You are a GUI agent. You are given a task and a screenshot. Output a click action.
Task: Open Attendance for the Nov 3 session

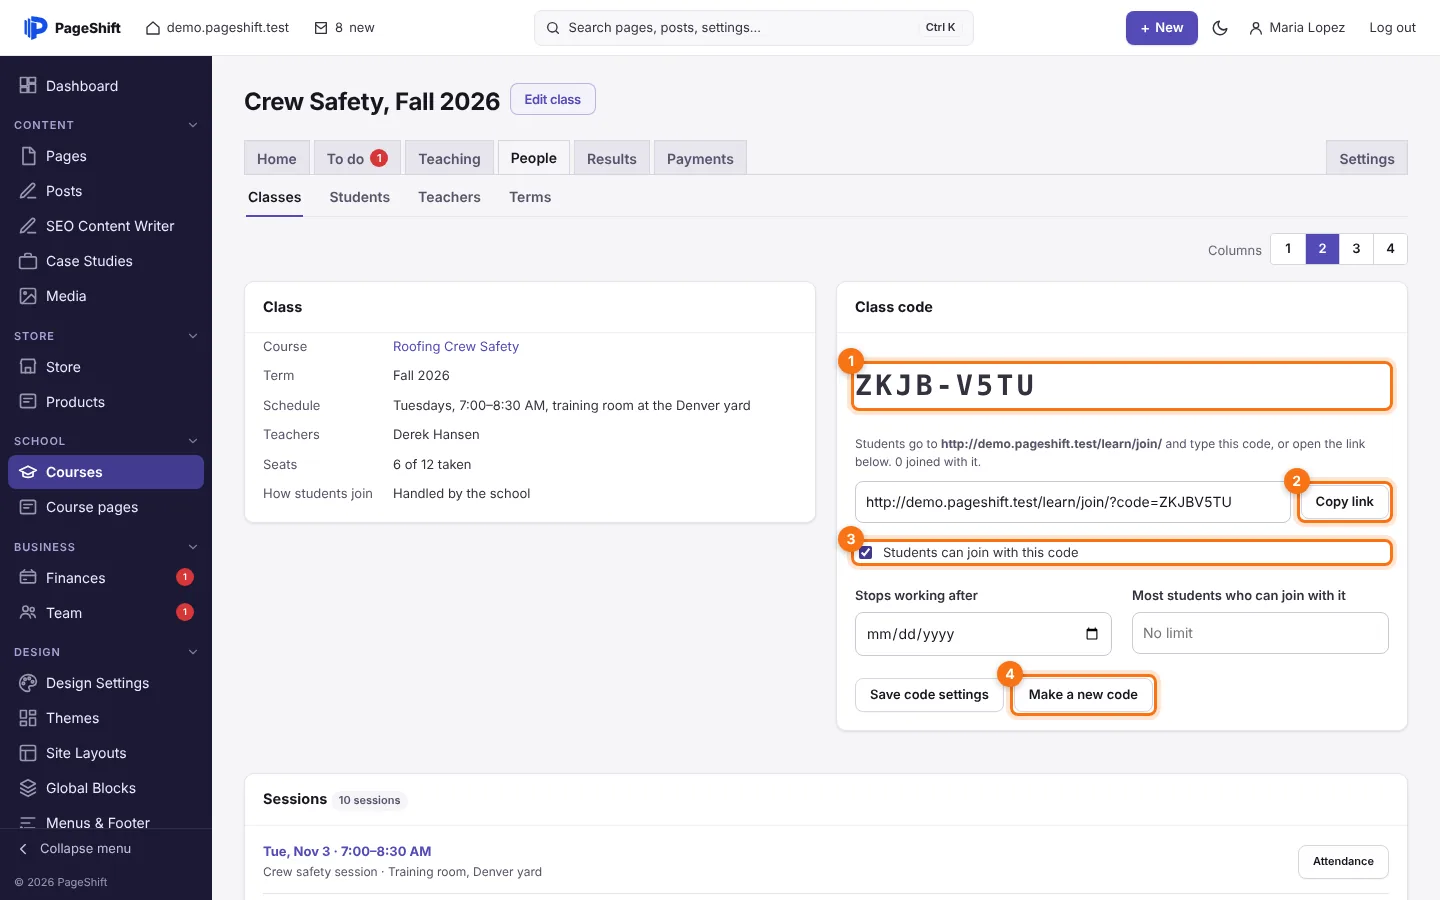(1343, 862)
